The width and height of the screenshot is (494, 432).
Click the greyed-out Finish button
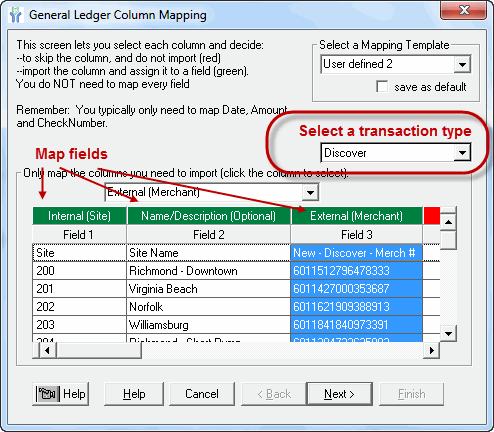pyautogui.click(x=412, y=394)
